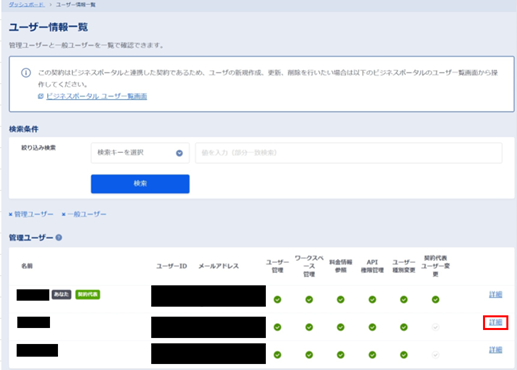Screen dimensions: 517x370
Task: Click the blue 検索 button
Action: 140,184
